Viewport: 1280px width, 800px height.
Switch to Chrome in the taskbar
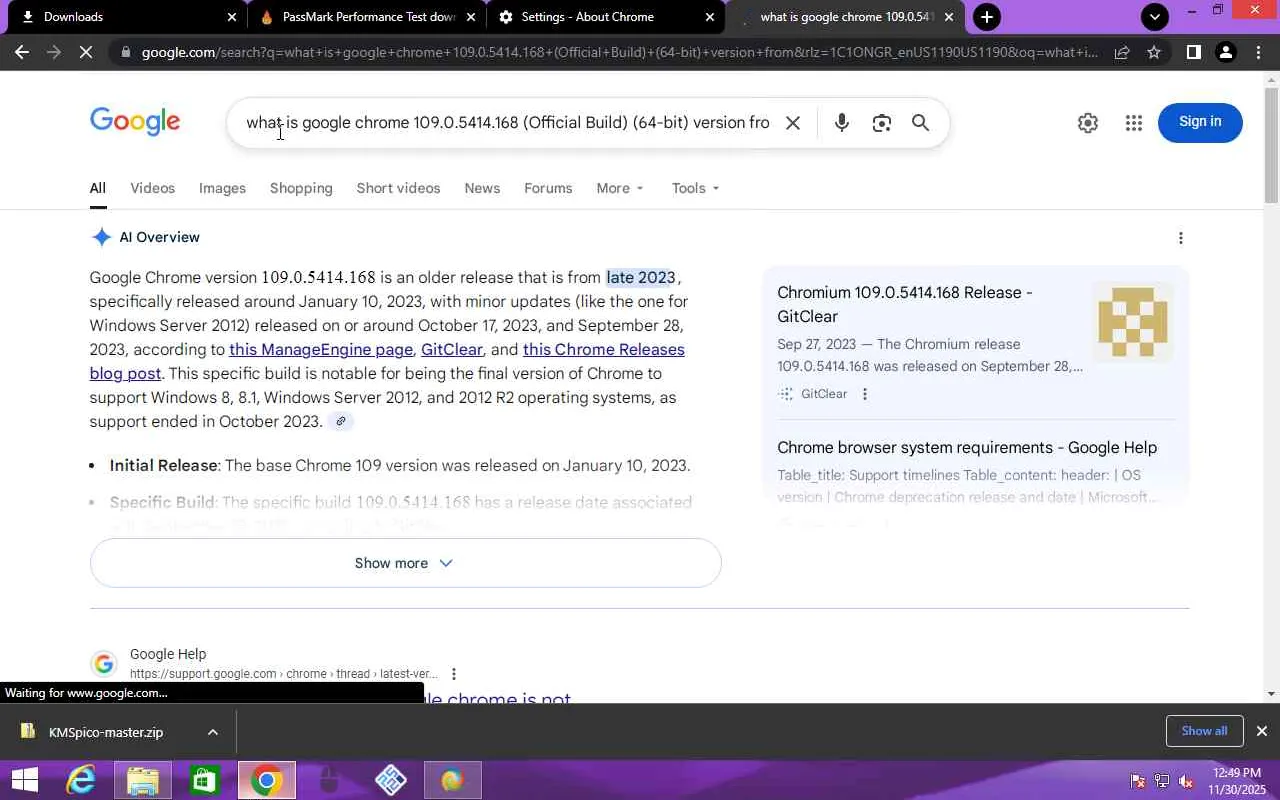tap(266, 780)
